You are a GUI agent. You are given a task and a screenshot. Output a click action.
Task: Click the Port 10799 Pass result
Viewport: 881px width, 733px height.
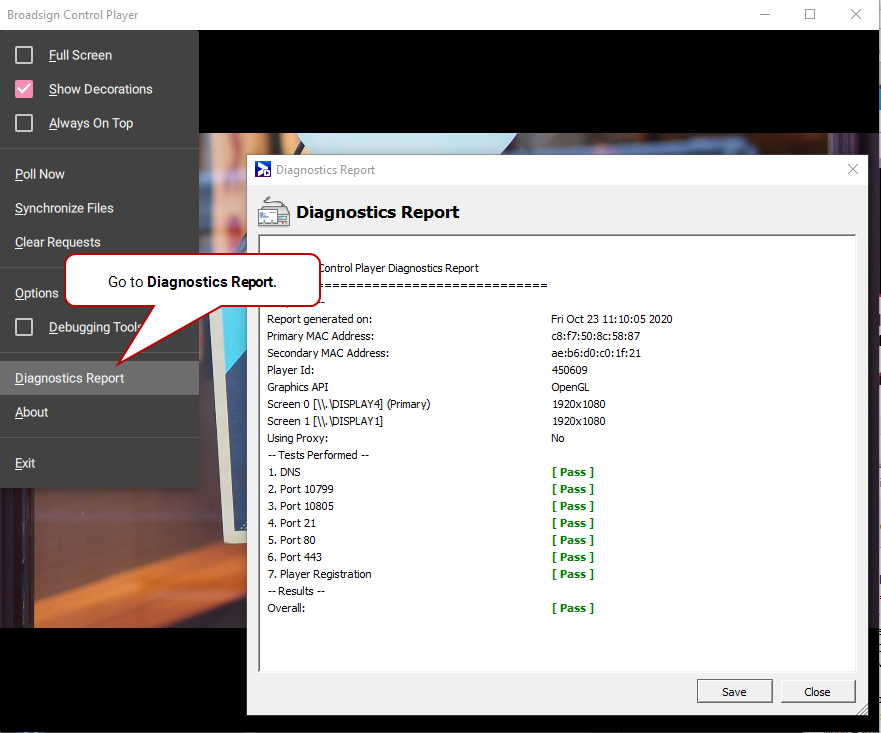click(x=573, y=489)
